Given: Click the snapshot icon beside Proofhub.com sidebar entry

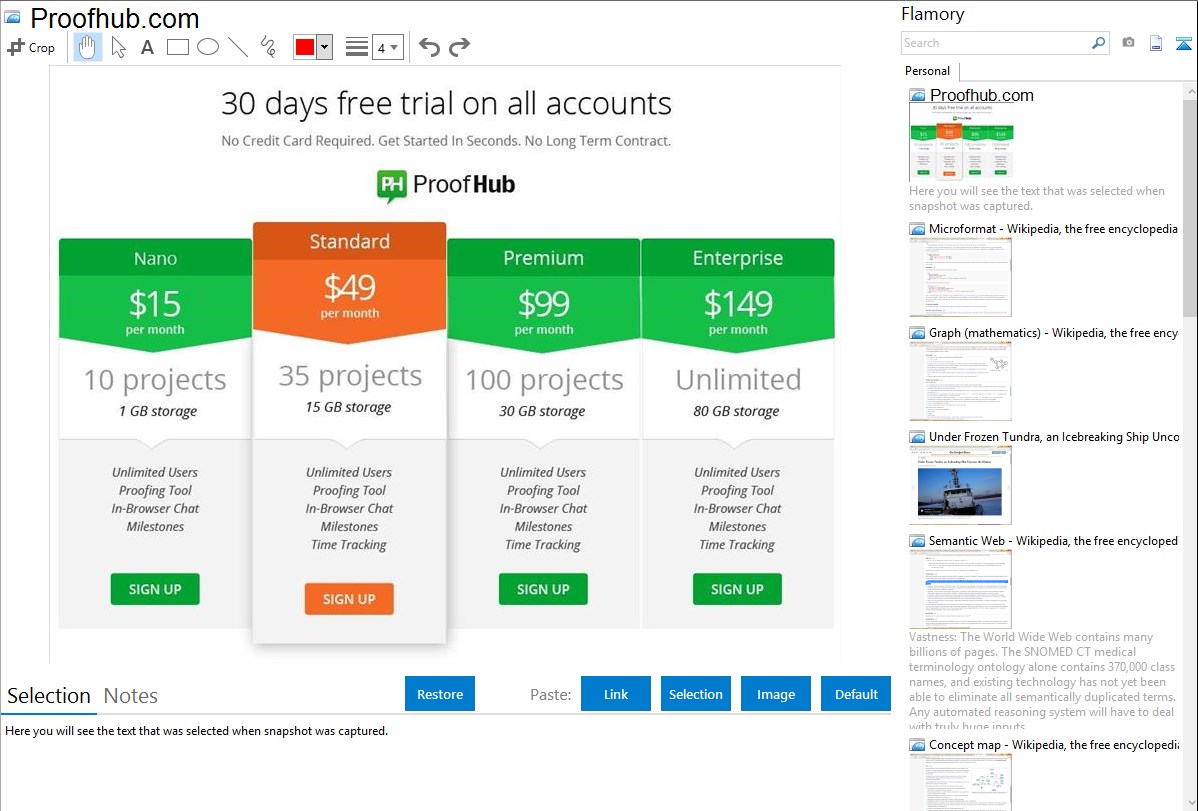Looking at the screenshot, I should 917,96.
